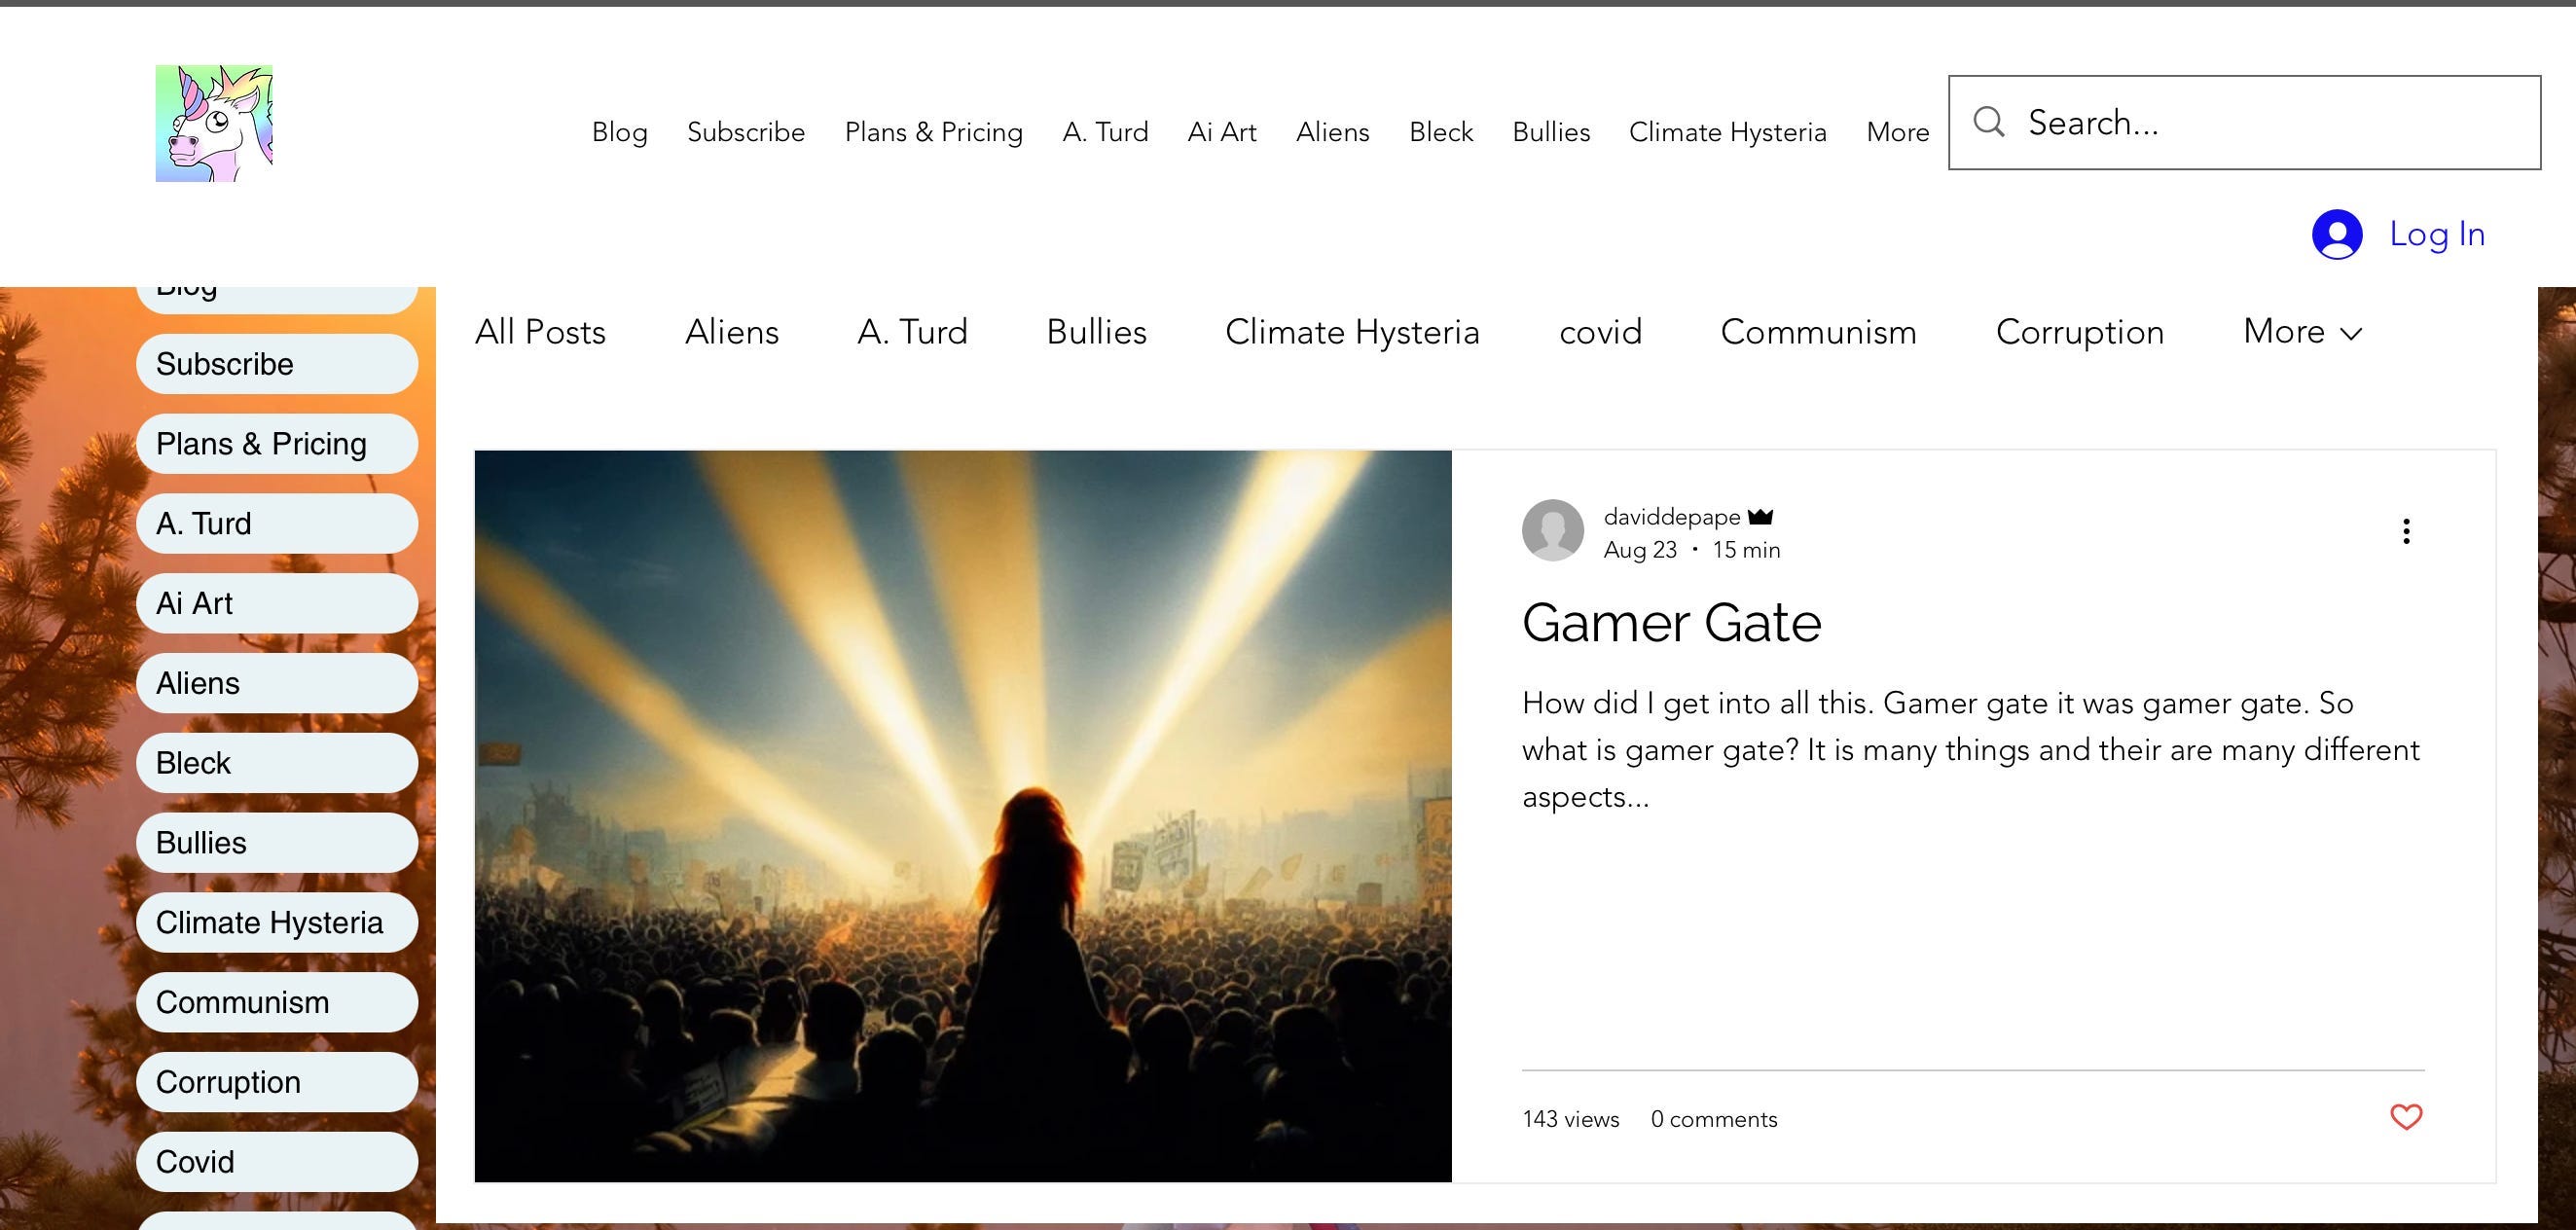Screen dimensions: 2576x1230
Task: Click the 0 comments link
Action: [x=1713, y=1119]
